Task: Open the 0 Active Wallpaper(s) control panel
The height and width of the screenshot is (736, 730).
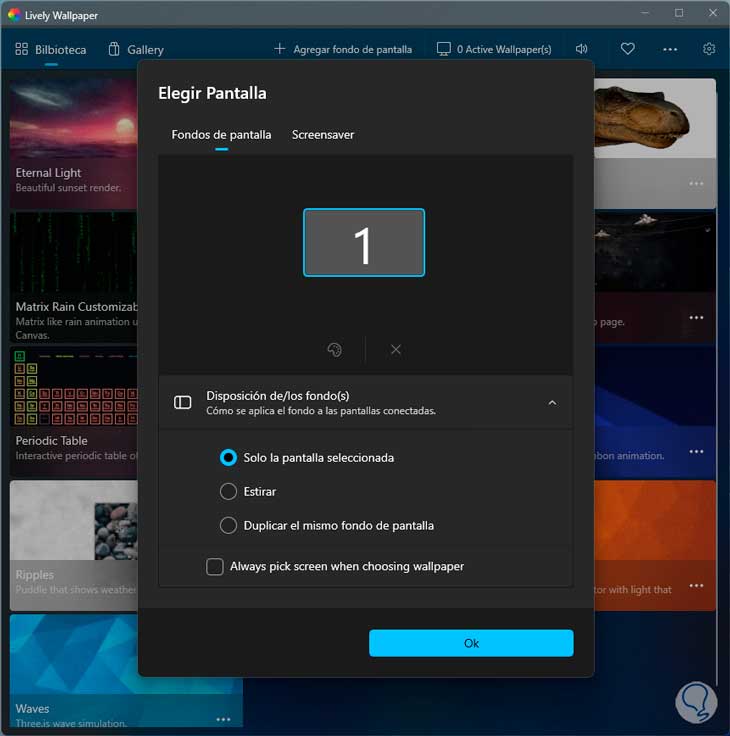Action: pos(494,49)
